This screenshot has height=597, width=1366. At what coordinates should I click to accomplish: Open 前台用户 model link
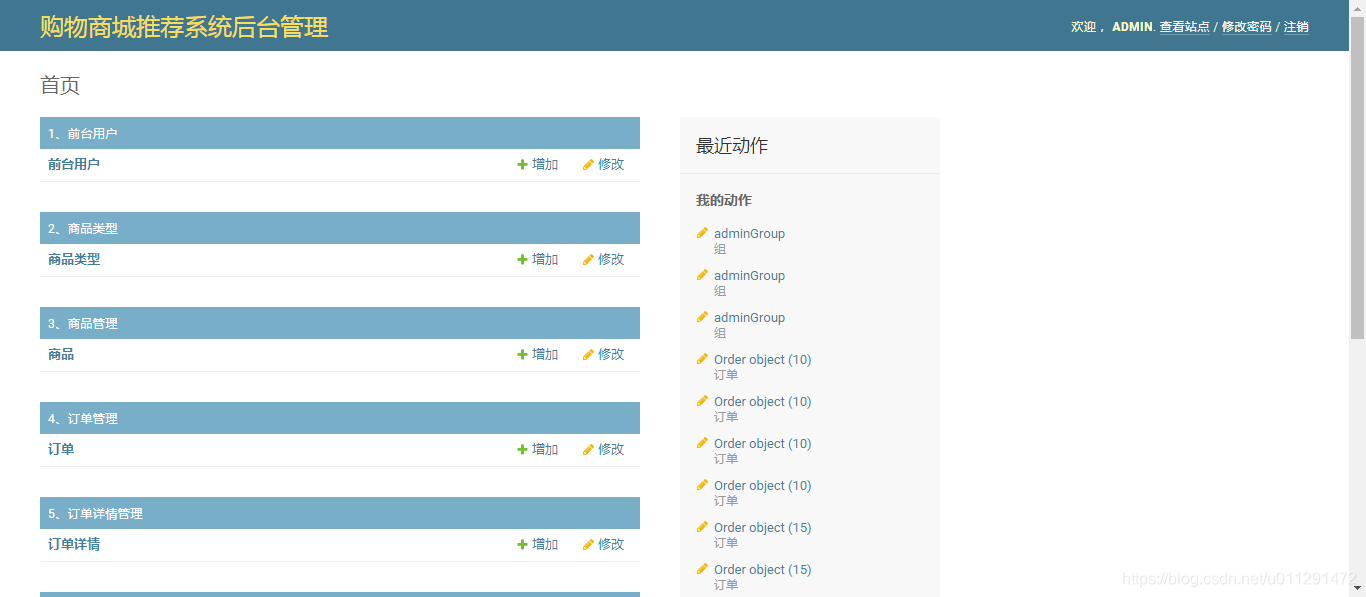74,164
